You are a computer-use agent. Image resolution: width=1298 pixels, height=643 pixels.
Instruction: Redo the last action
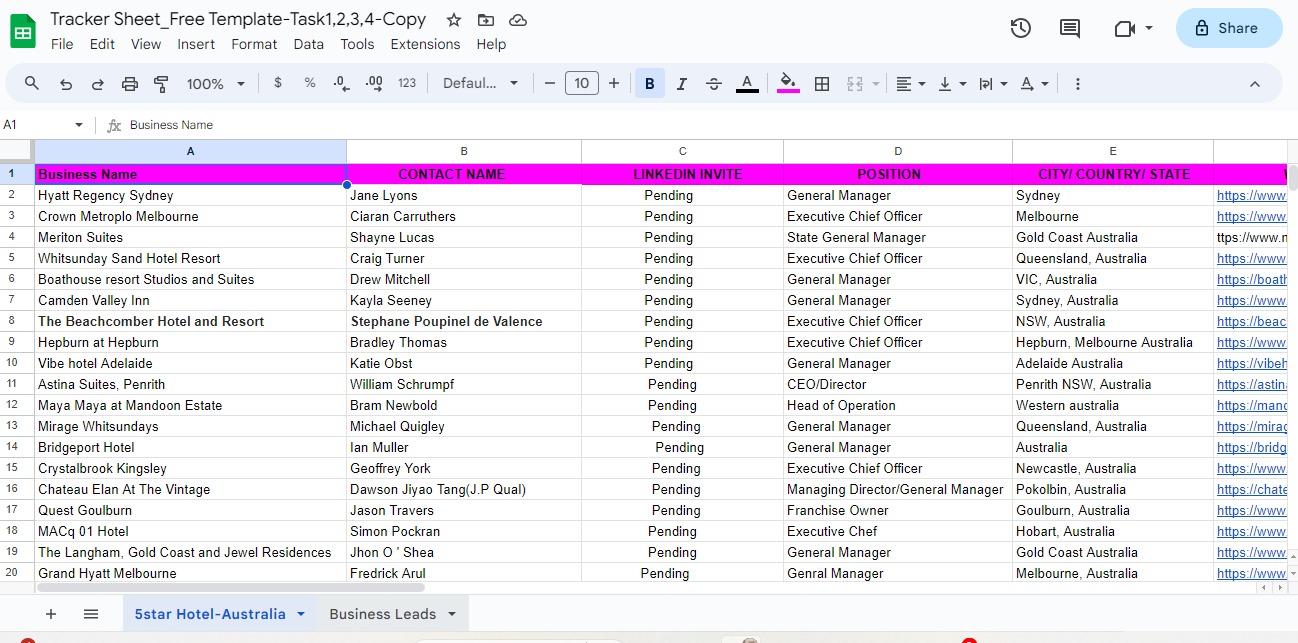(98, 84)
